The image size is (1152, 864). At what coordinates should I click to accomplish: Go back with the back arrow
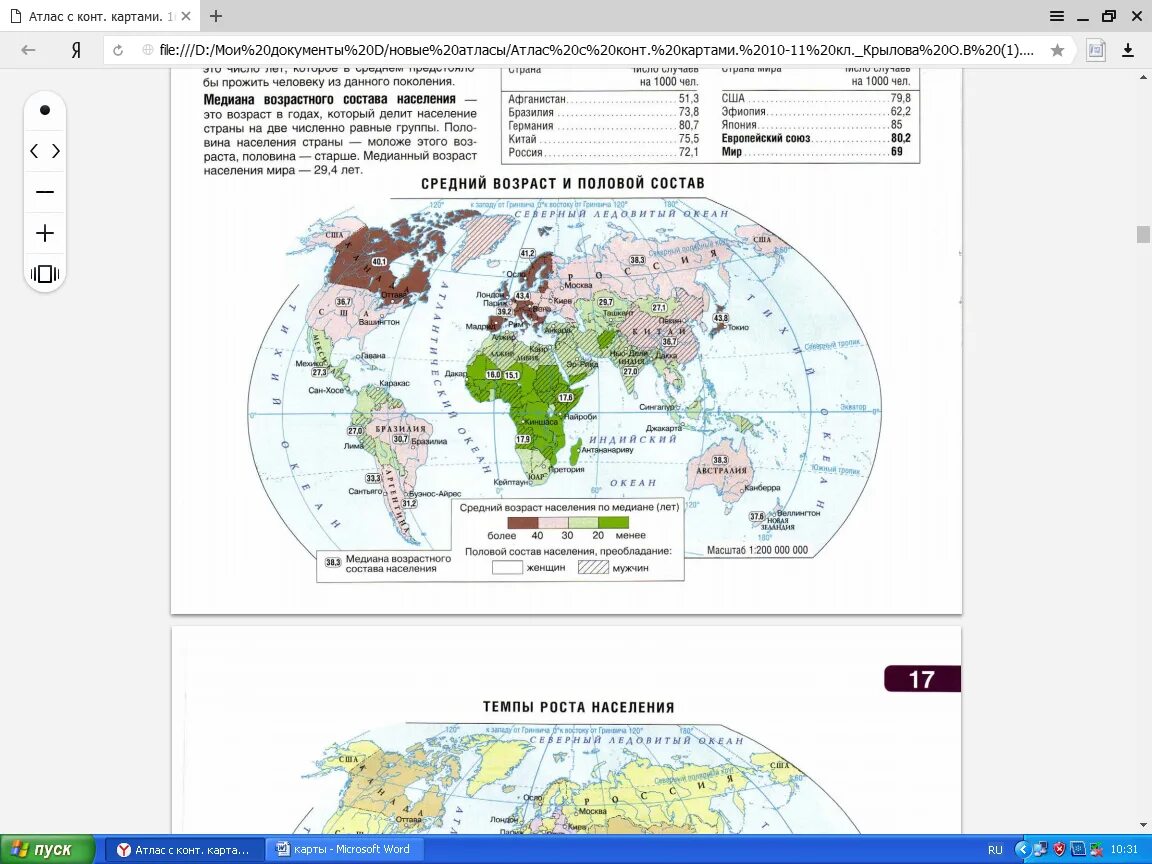tap(28, 50)
